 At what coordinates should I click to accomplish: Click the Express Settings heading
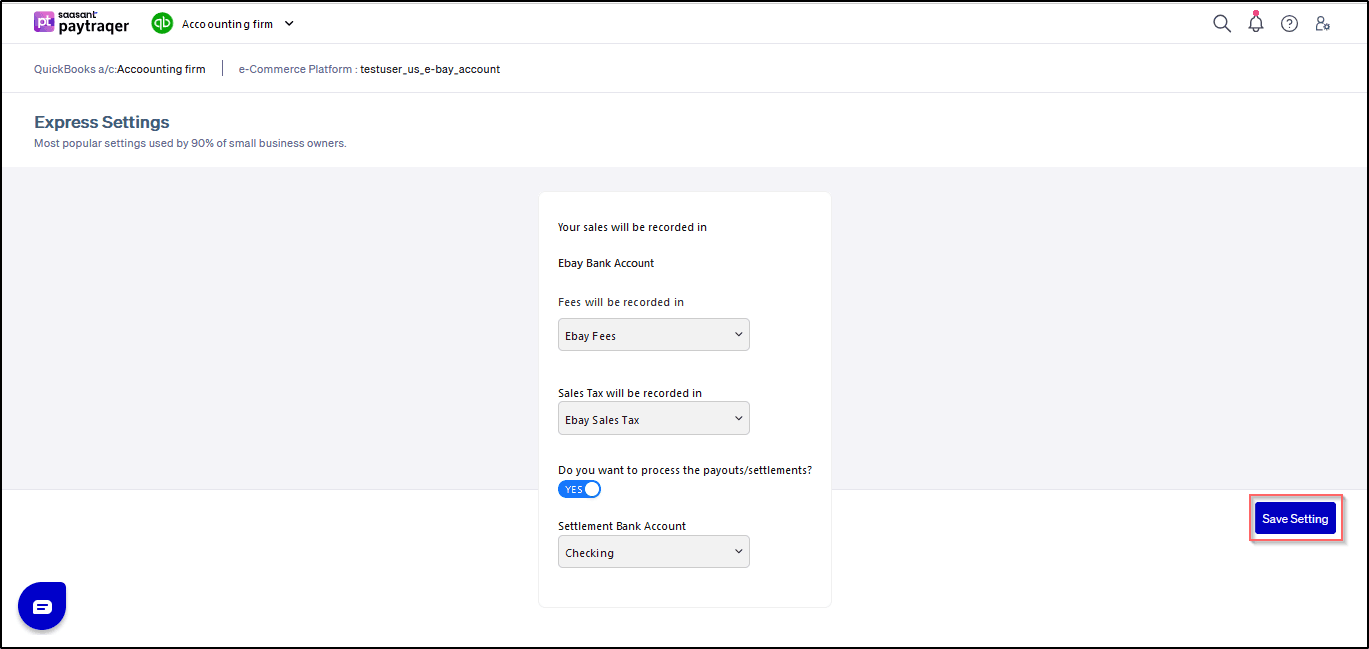point(102,122)
